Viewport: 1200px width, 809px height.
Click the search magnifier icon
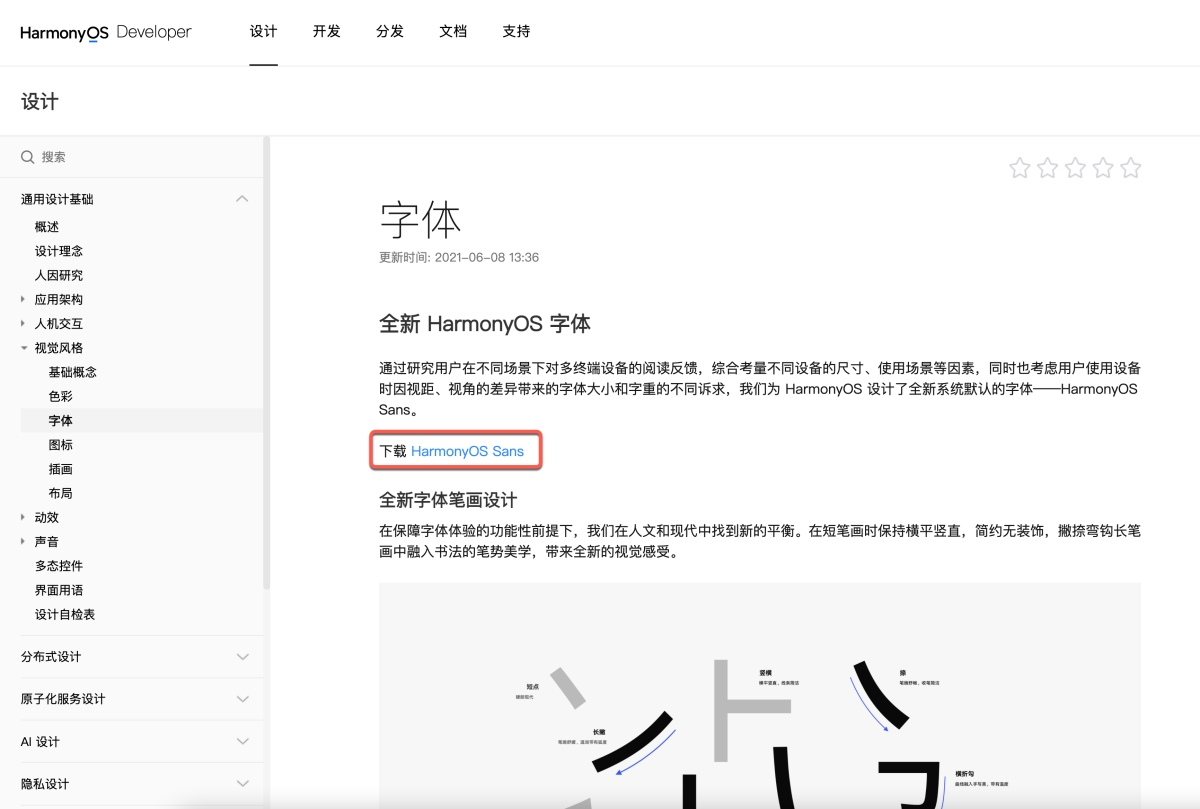point(28,157)
